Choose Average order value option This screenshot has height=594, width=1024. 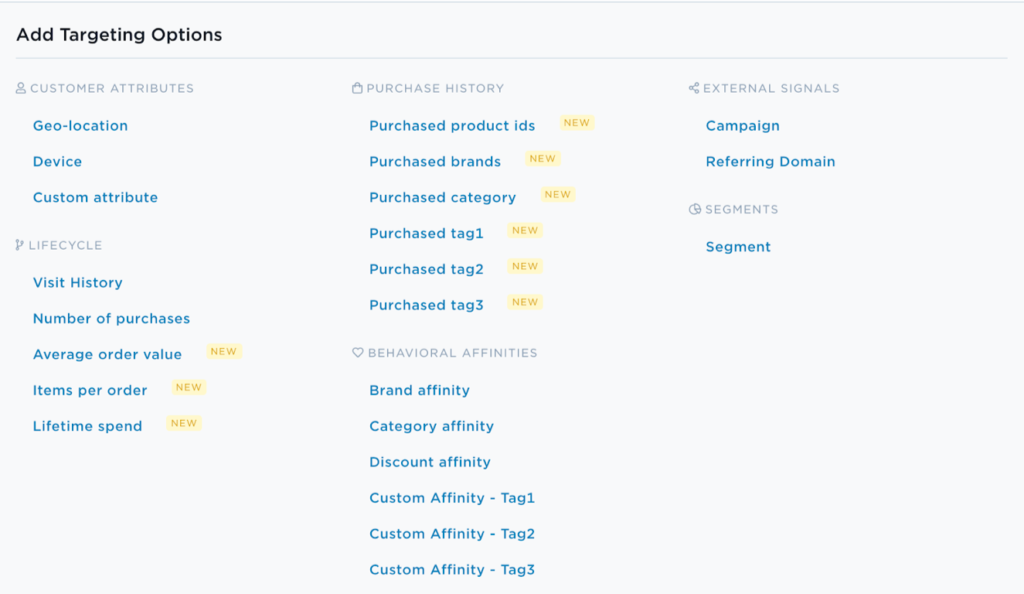tap(108, 354)
